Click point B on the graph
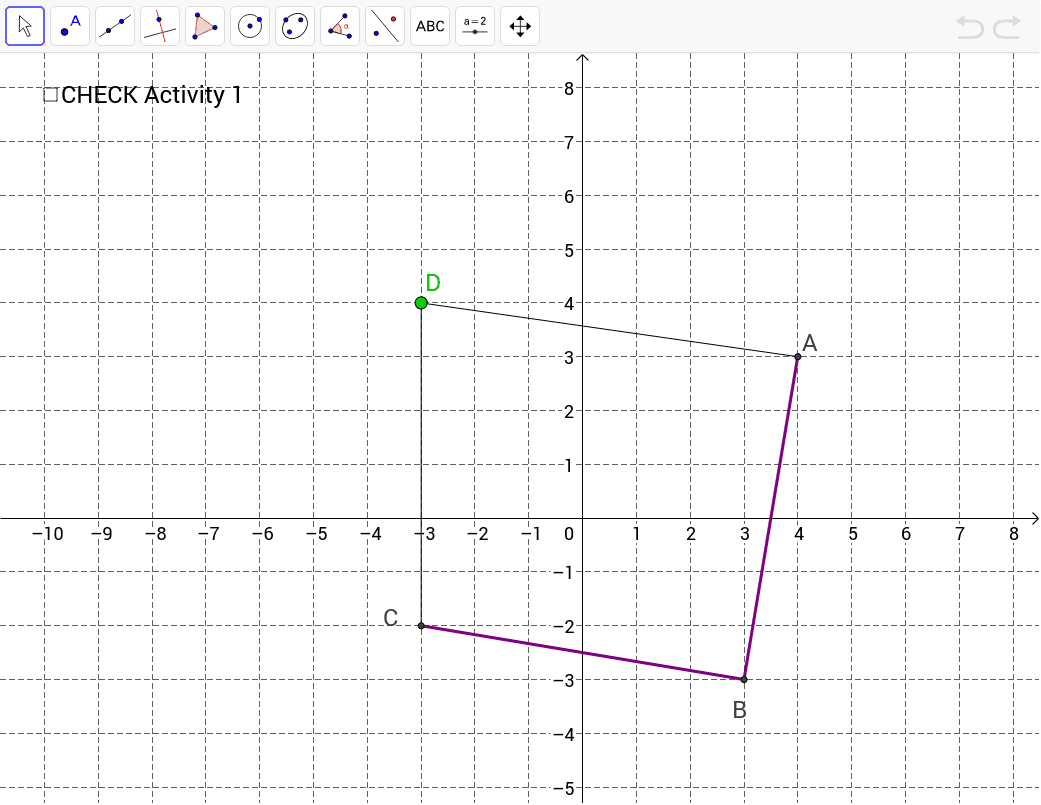 (x=744, y=680)
